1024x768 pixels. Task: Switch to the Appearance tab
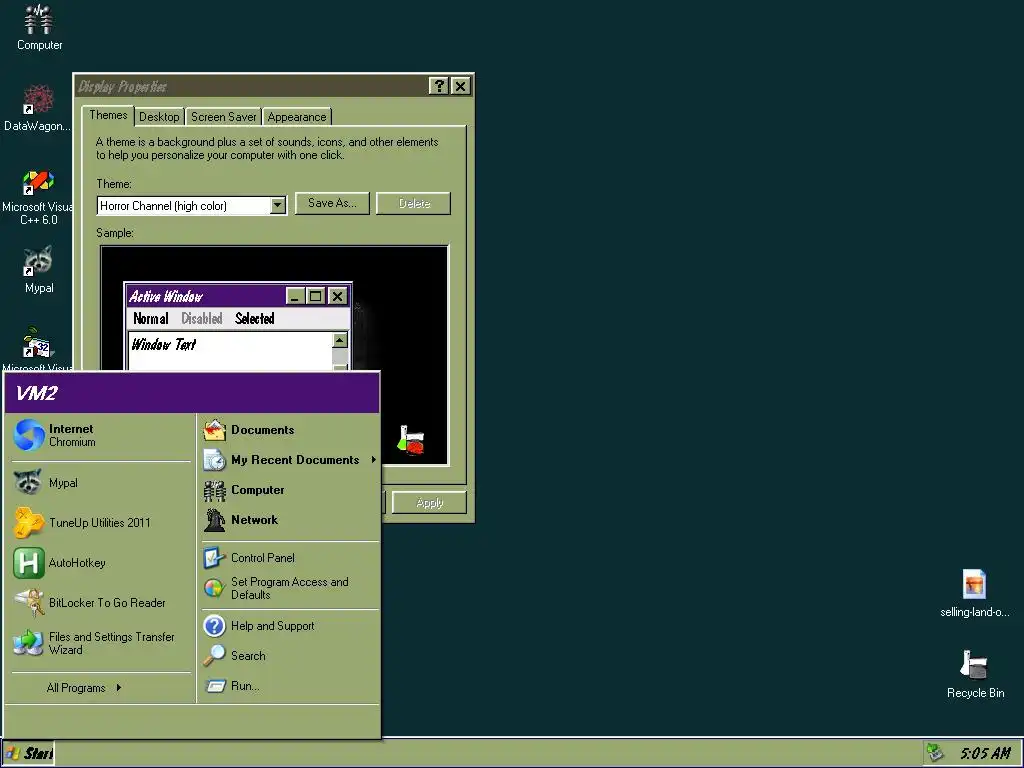296,117
